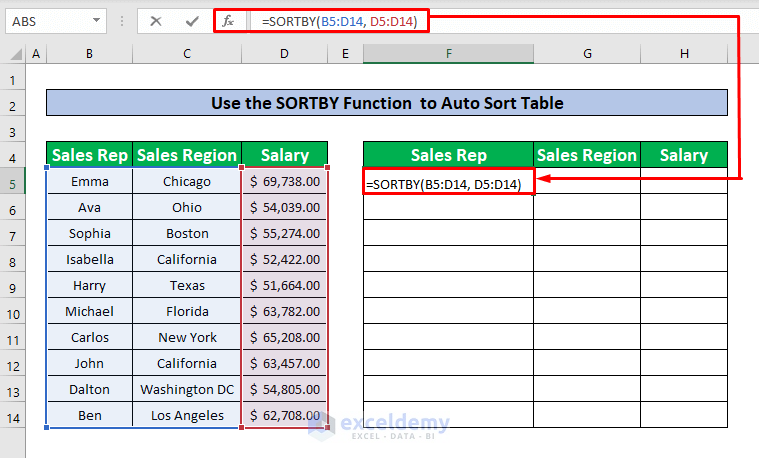Screen dimensions: 759x458
Task: Click the Insert Function fx icon
Action: pos(228,20)
